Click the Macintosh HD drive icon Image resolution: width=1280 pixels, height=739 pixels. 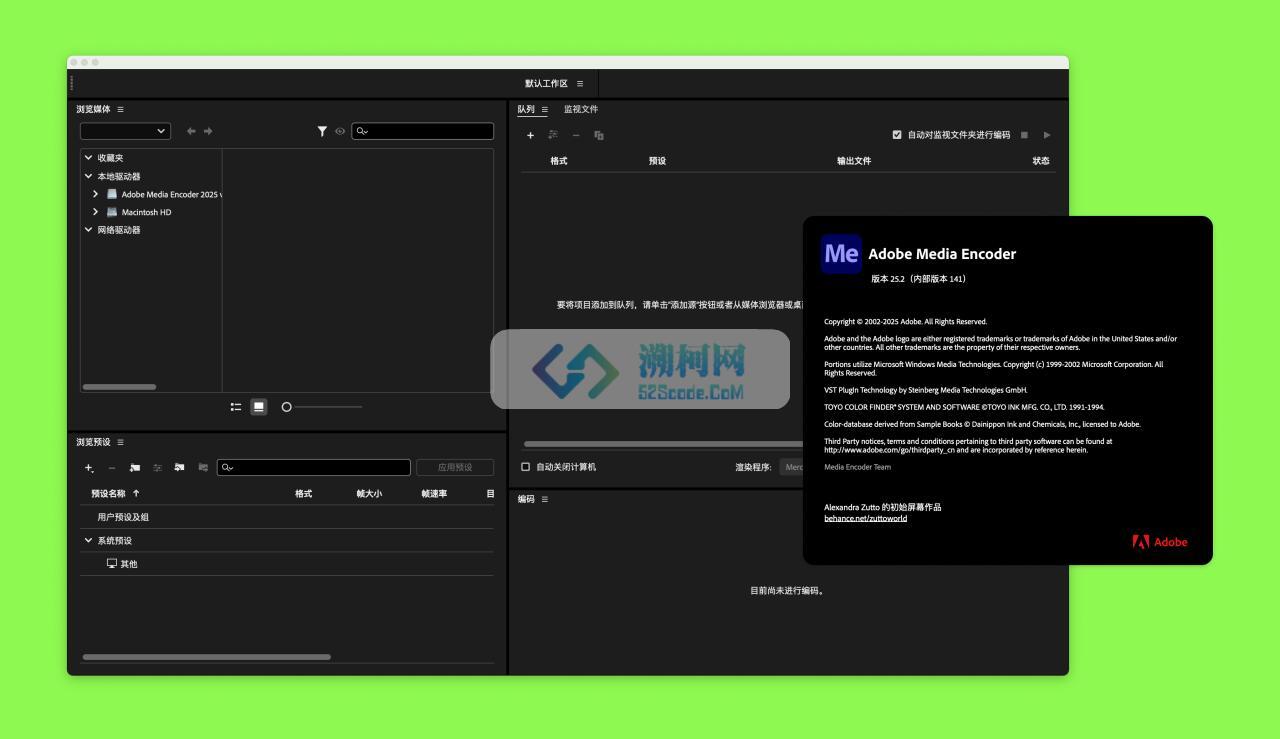click(112, 212)
